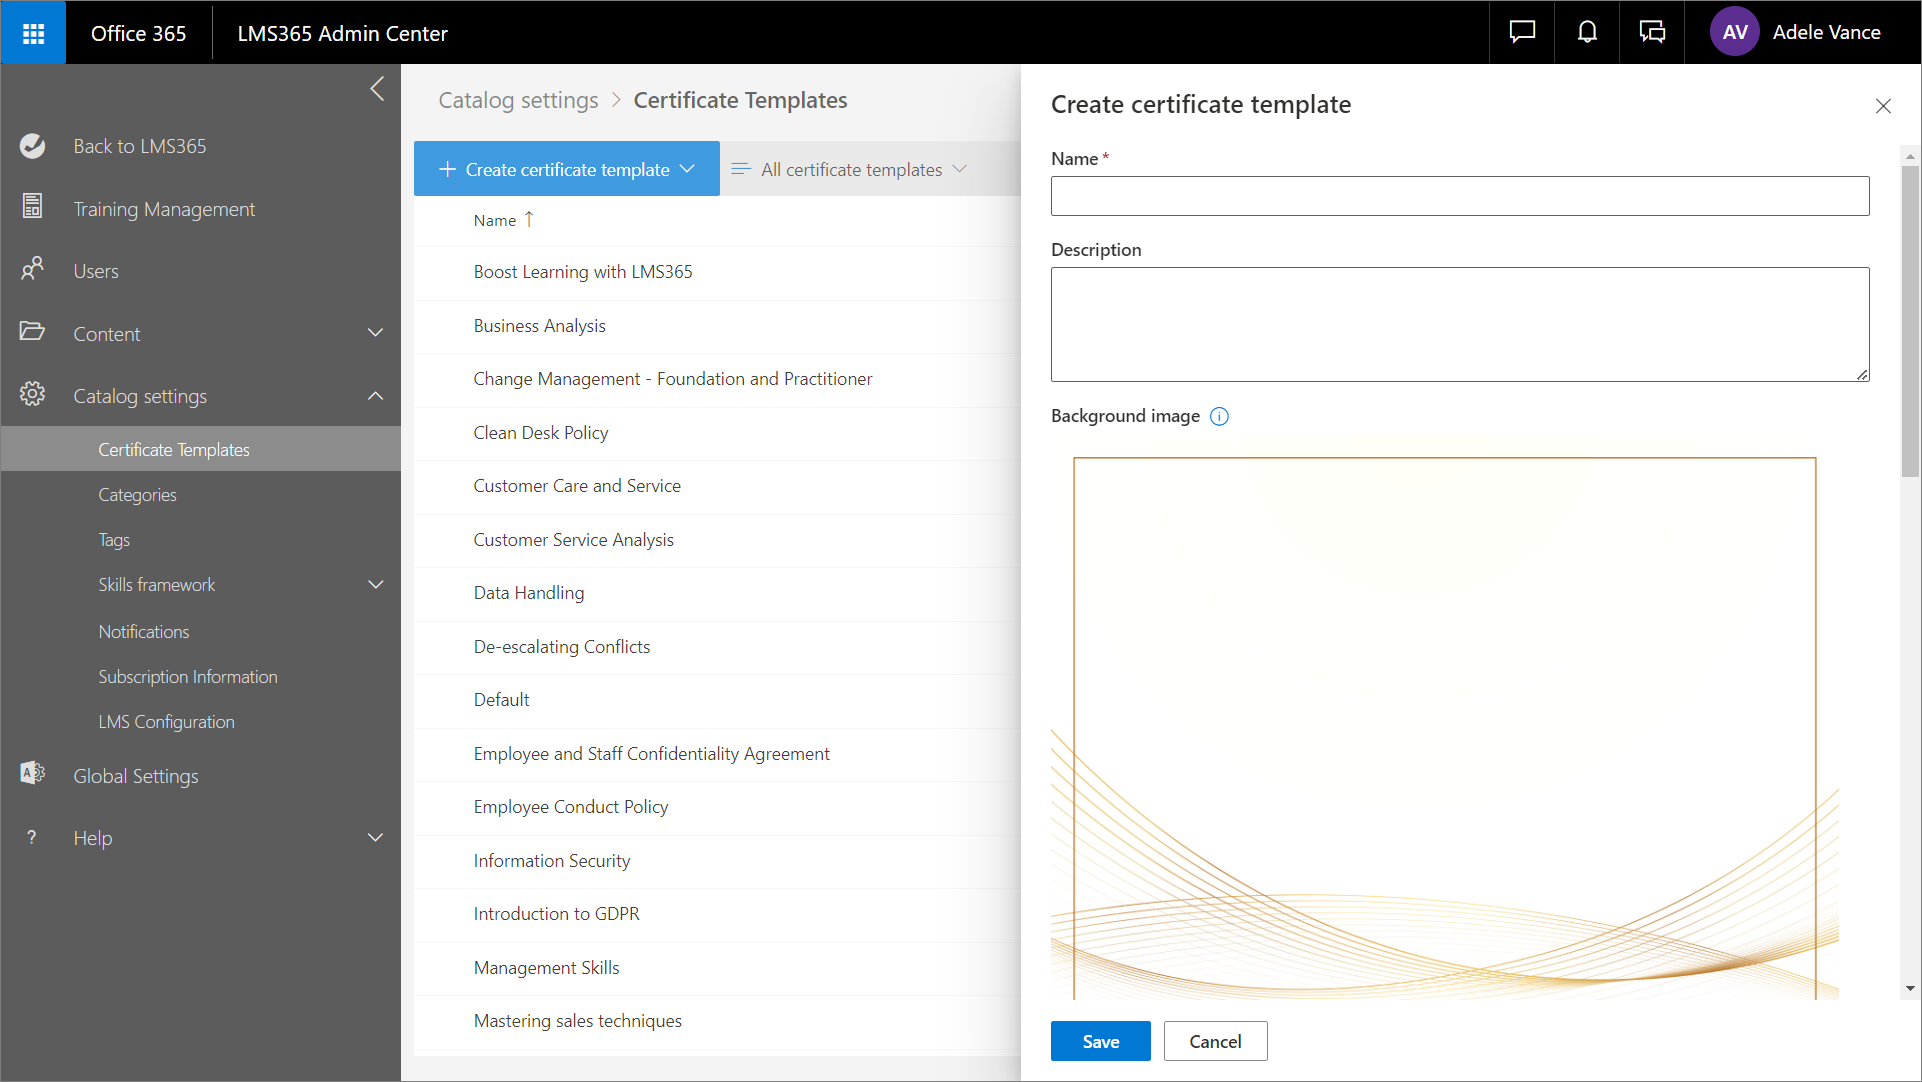Collapse the left navigation with arrow icon
Viewport: 1922px width, 1082px height.
point(377,89)
